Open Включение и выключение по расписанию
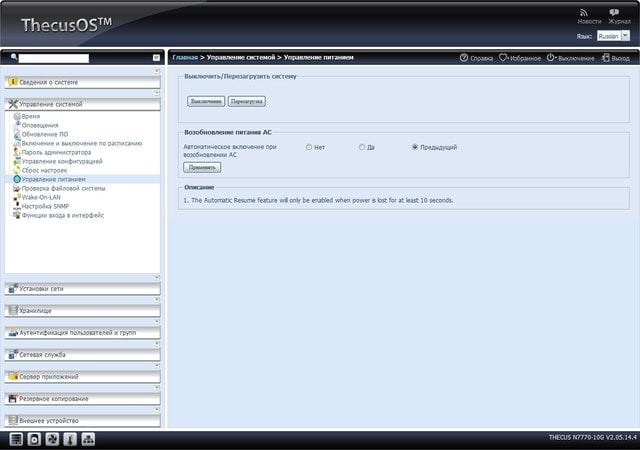The image size is (640, 450). (x=82, y=143)
